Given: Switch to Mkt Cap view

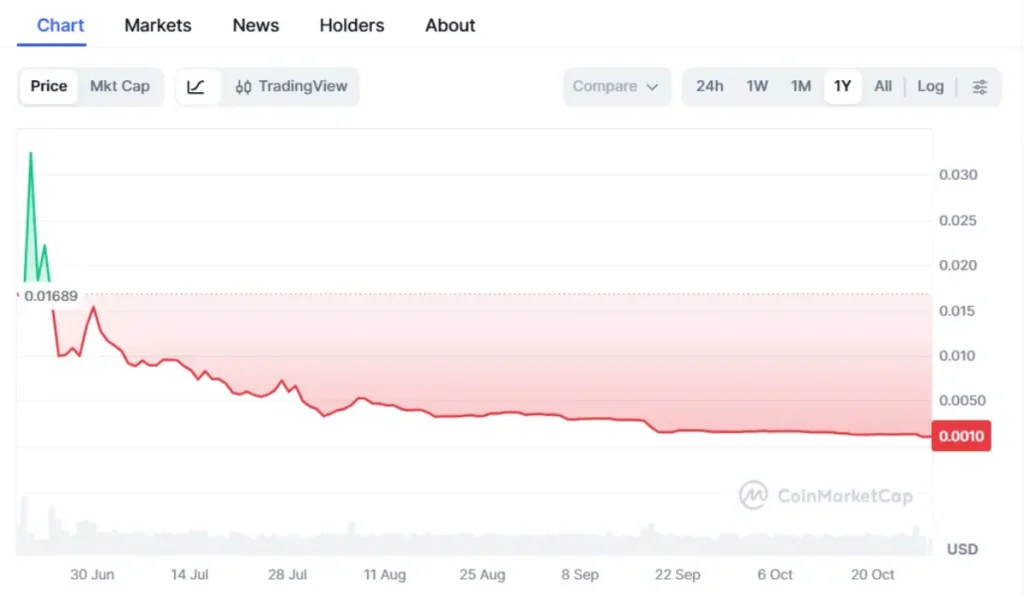Looking at the screenshot, I should (x=119, y=86).
